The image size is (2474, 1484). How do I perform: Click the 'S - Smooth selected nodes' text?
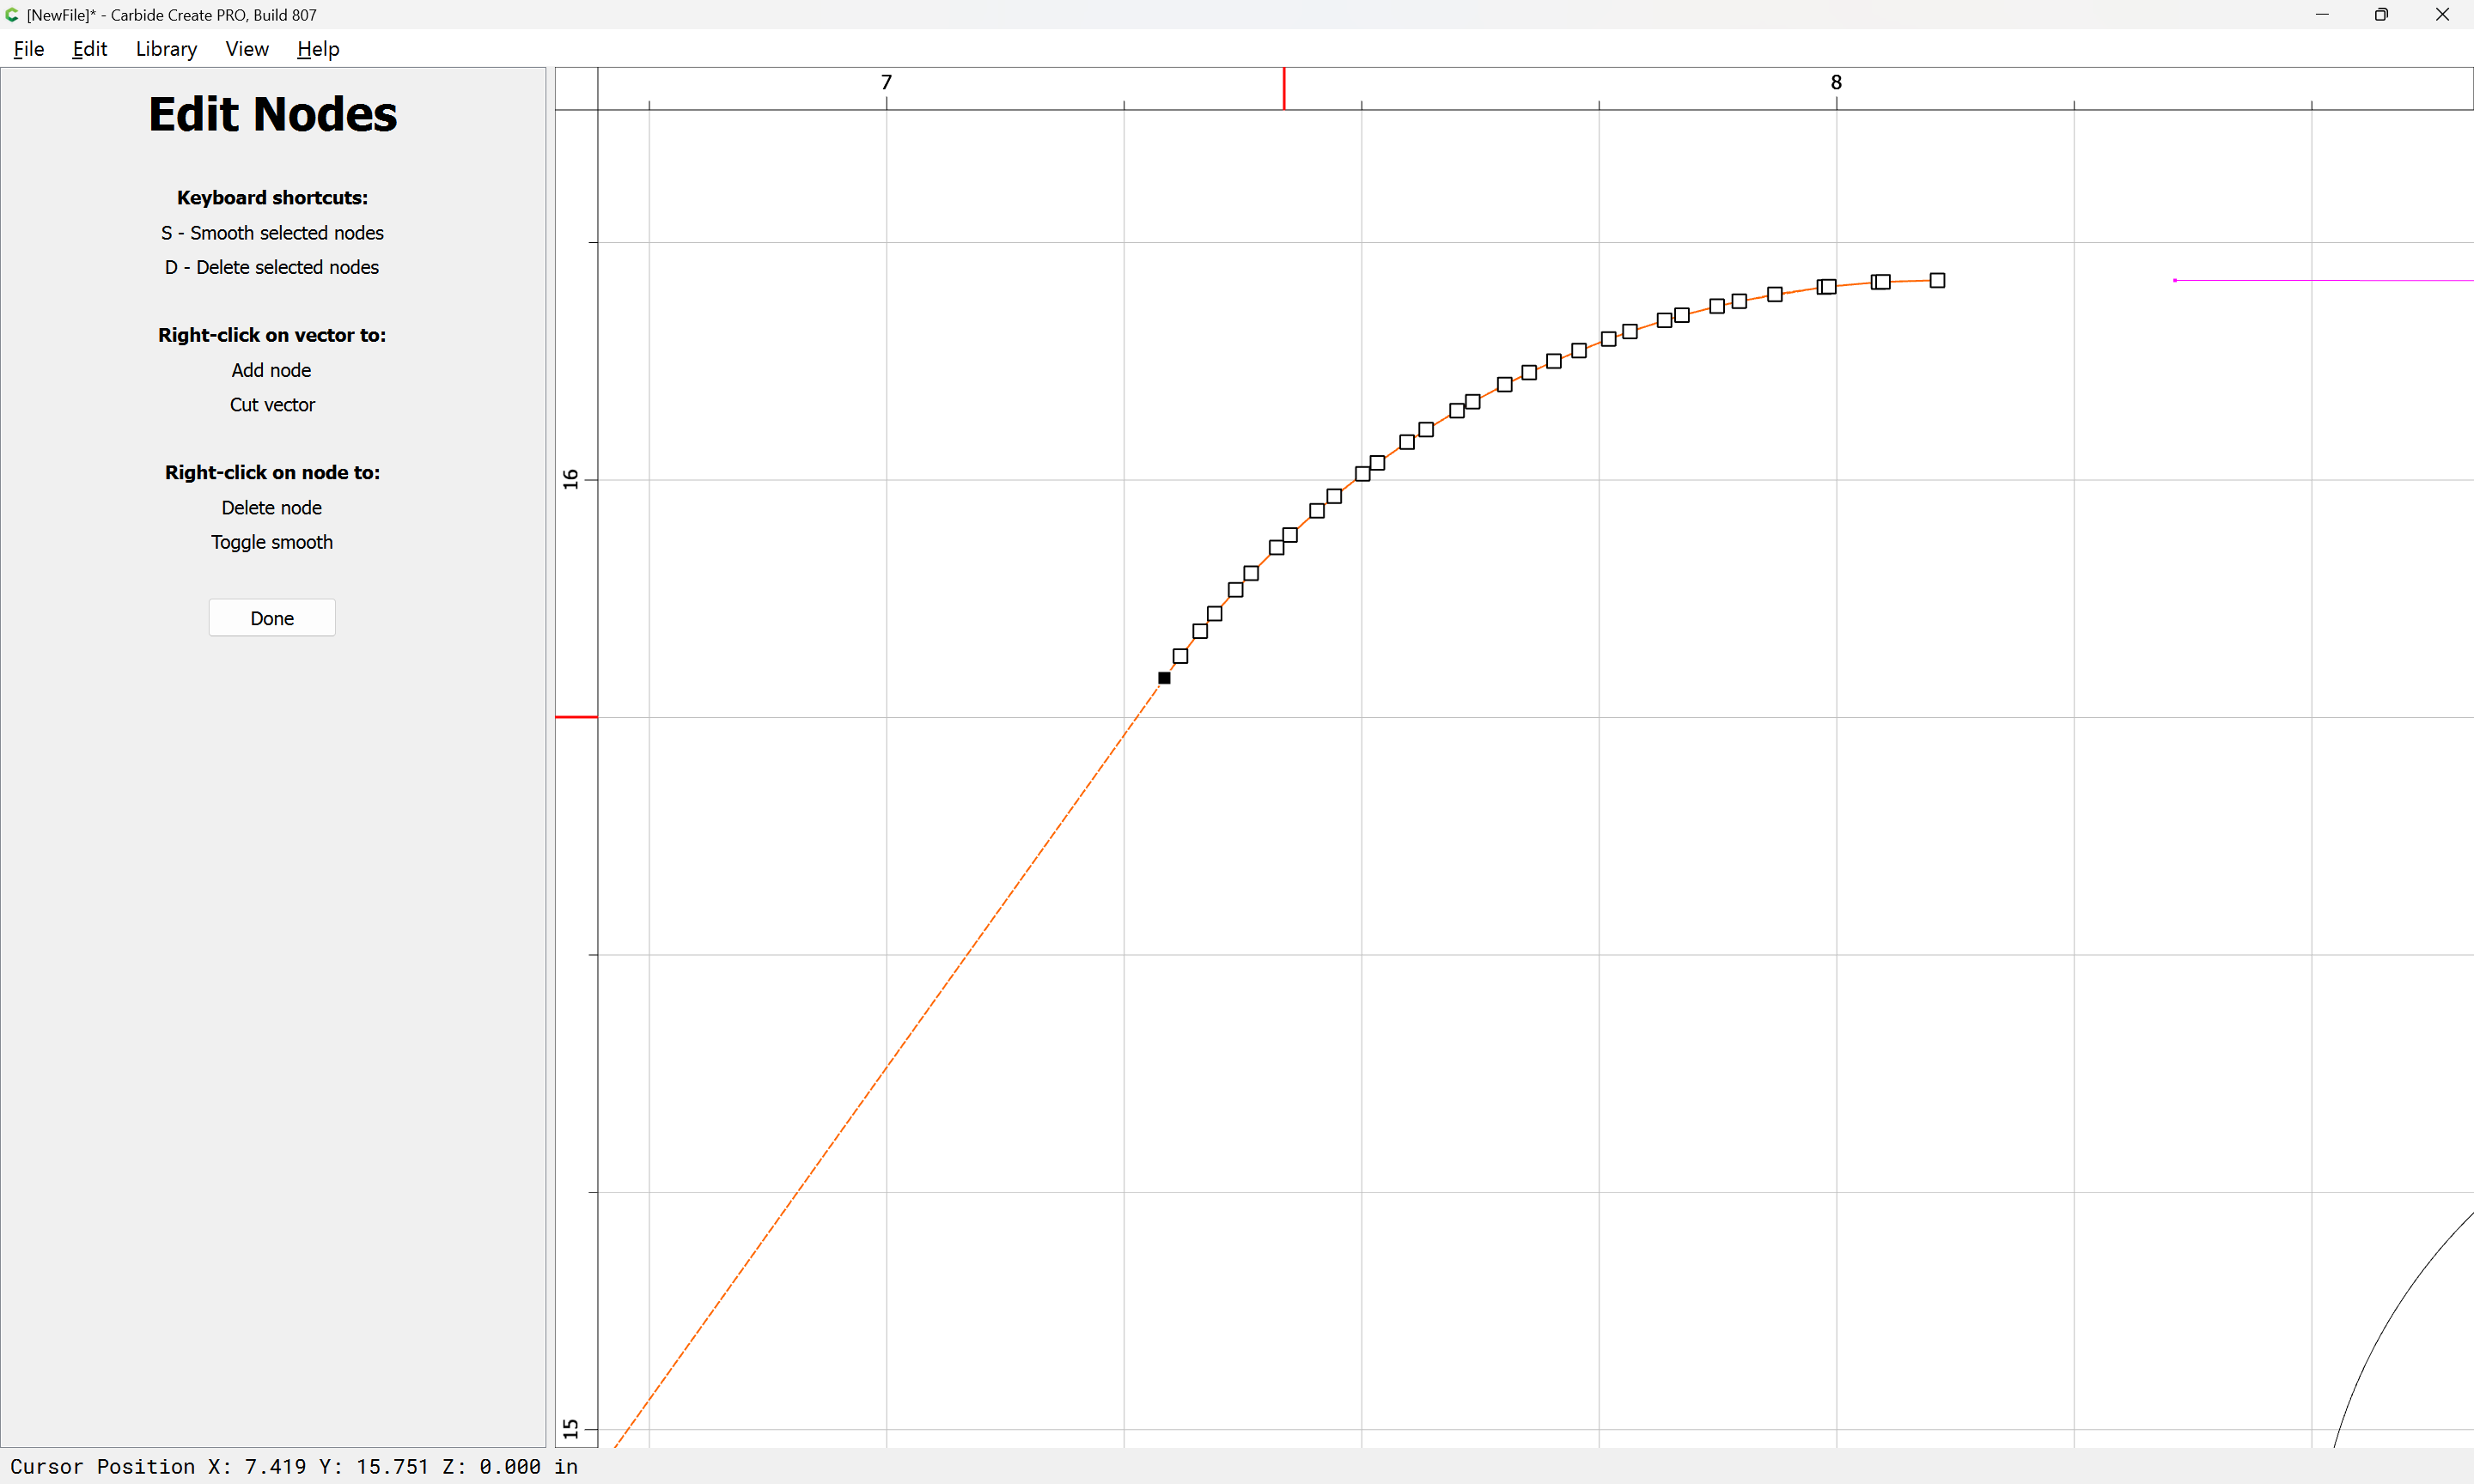272,233
